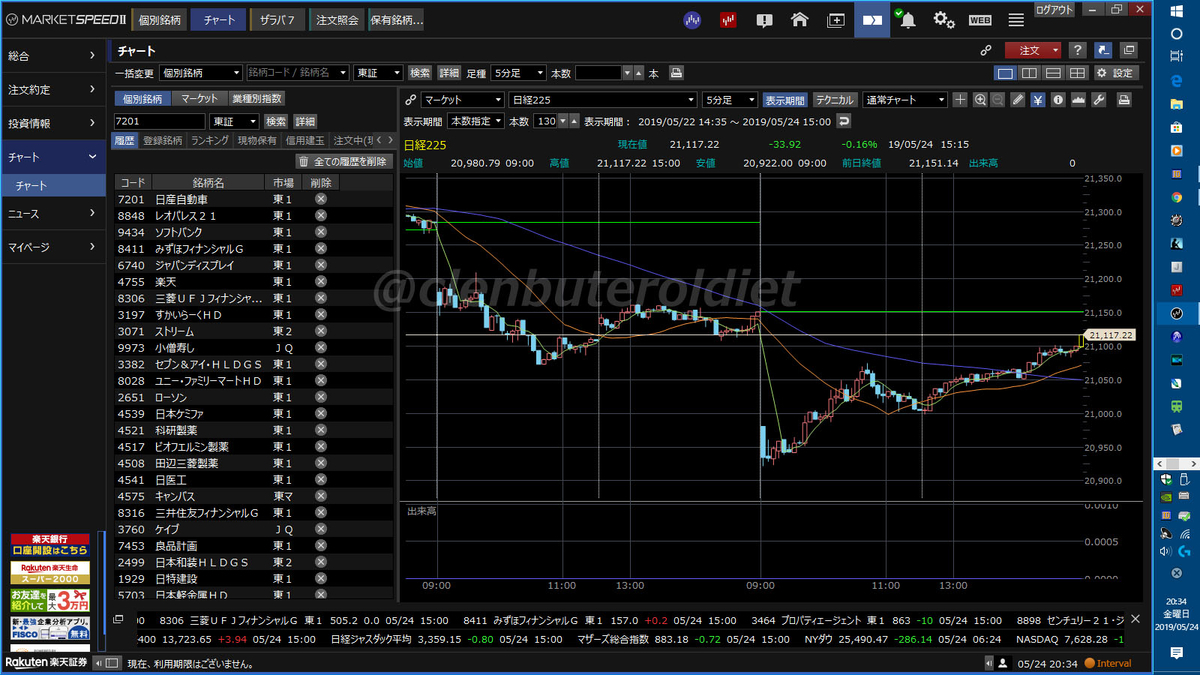Open the 日経225 symbol dropdown
This screenshot has width=1200, height=675.
point(603,100)
